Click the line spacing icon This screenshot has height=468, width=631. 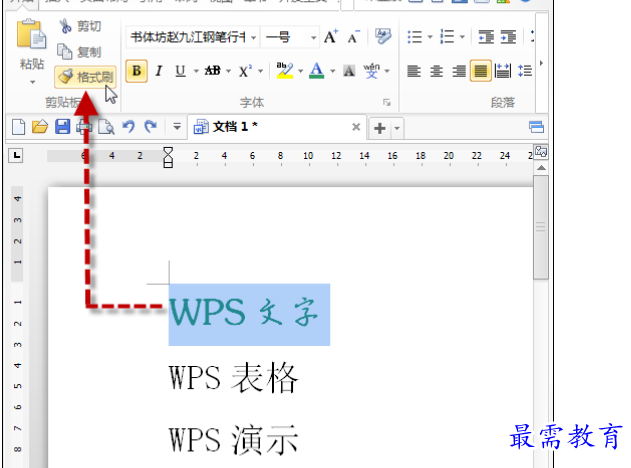point(525,71)
